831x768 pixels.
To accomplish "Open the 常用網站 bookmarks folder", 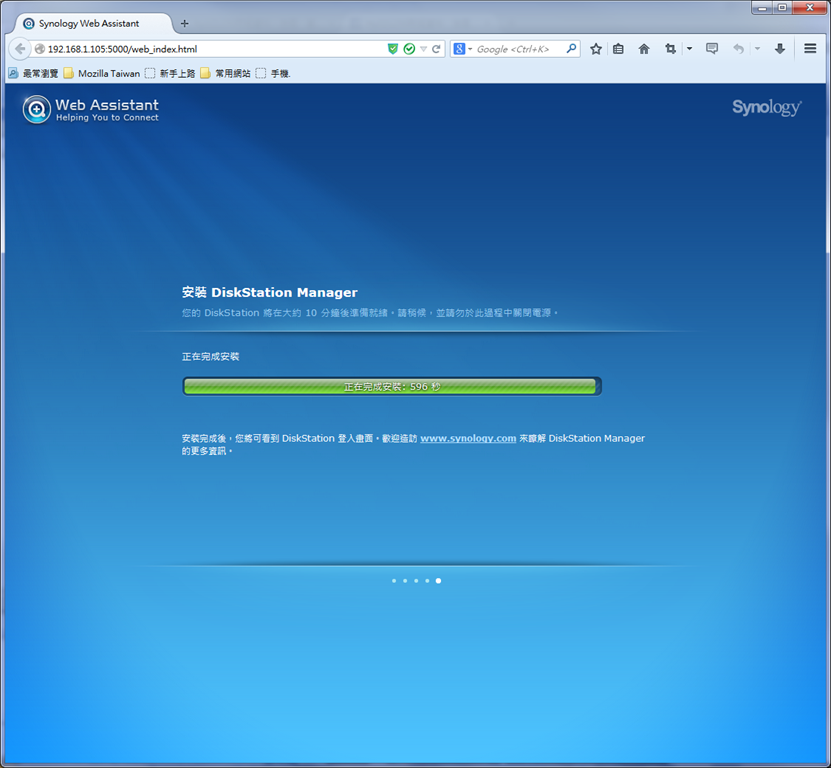I will [225, 73].
